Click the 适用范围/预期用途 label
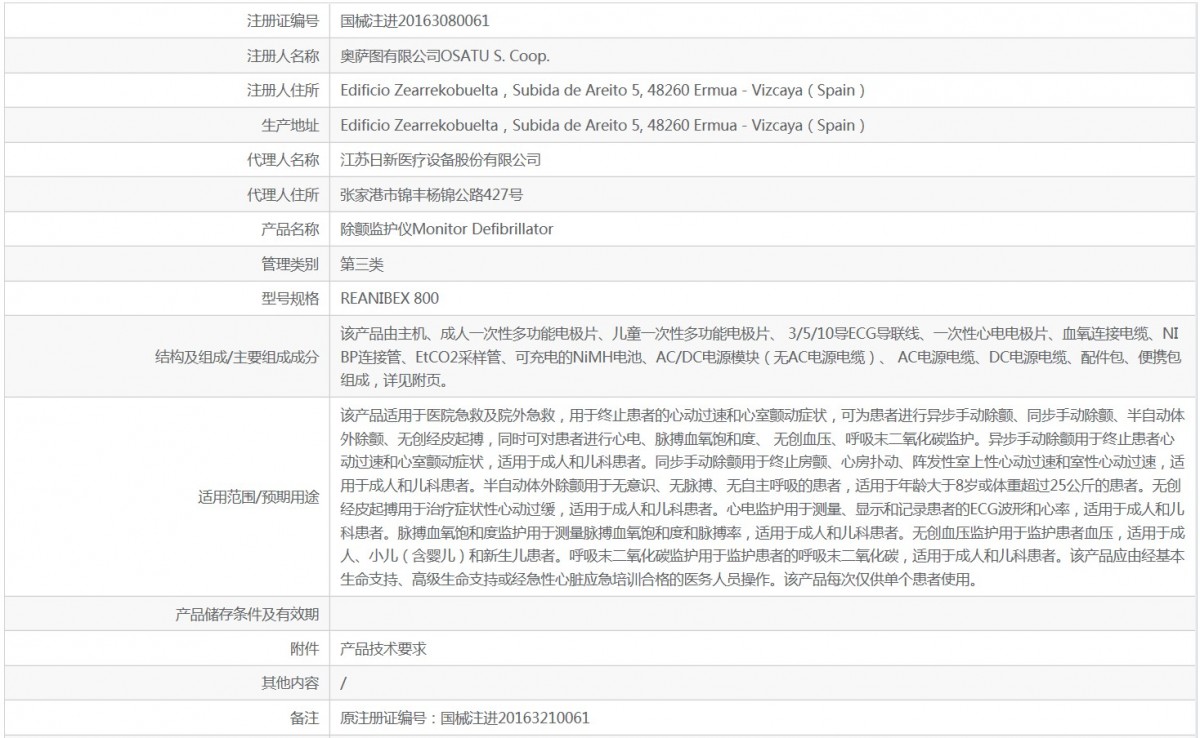Viewport: 1200px width, 738px height. click(258, 495)
